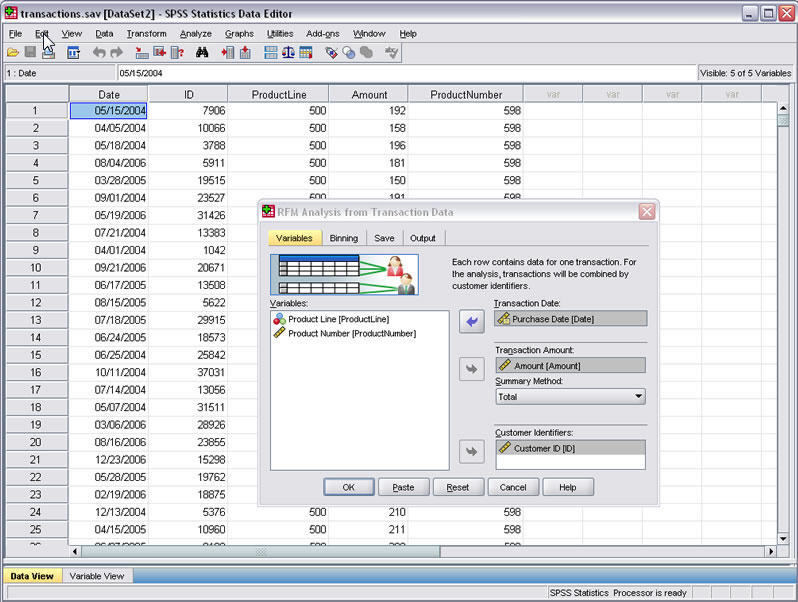Click the Variables info icon
This screenshot has height=602, width=798.
pyautogui.click(x=177, y=52)
